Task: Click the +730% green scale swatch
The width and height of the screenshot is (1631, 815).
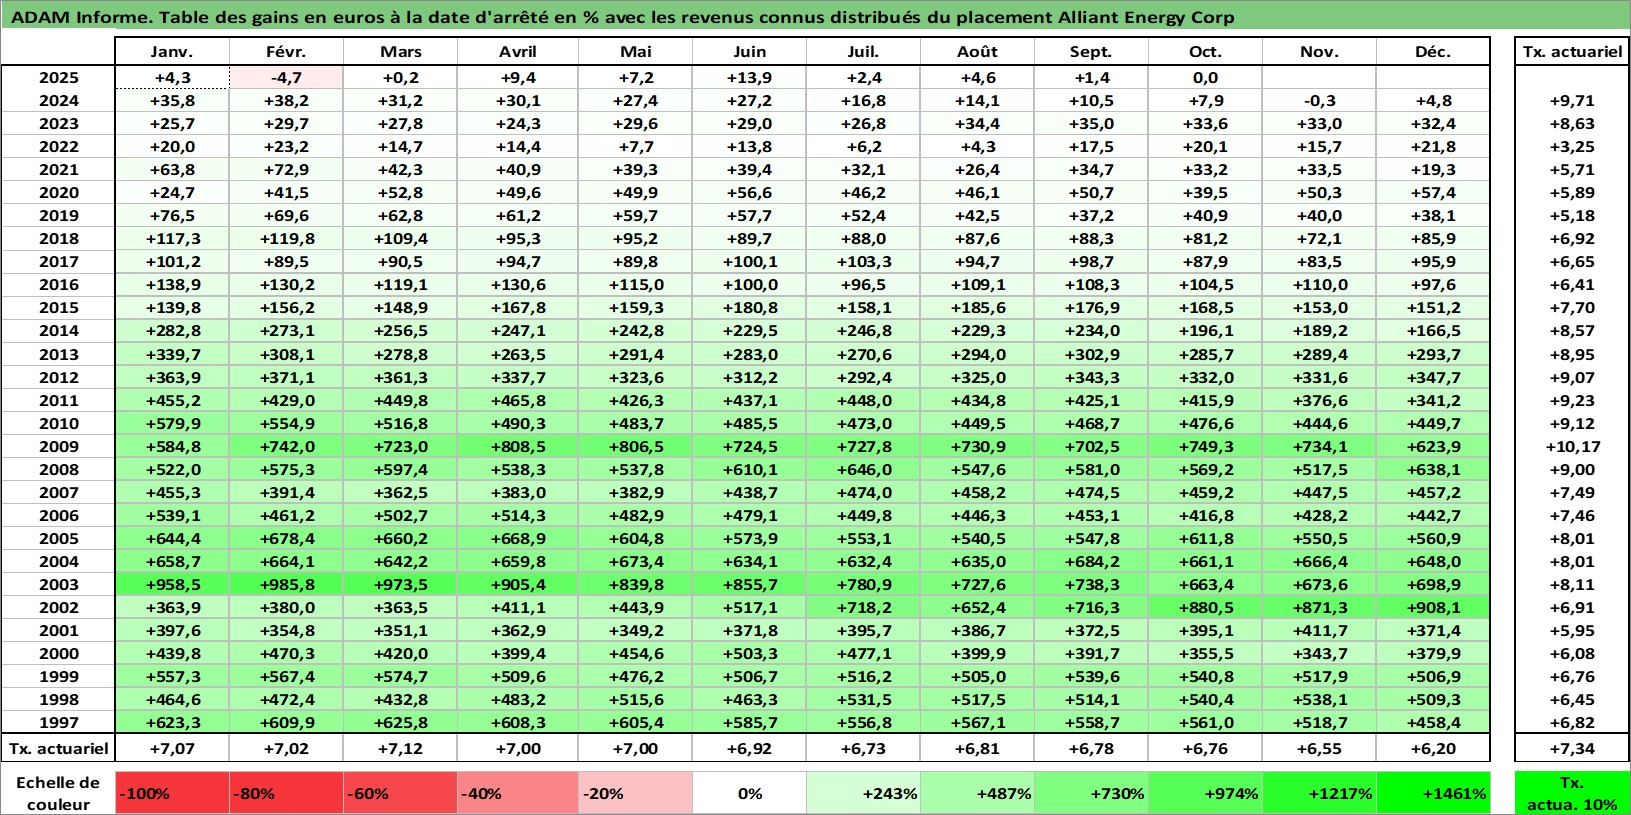Action: pos(1092,793)
